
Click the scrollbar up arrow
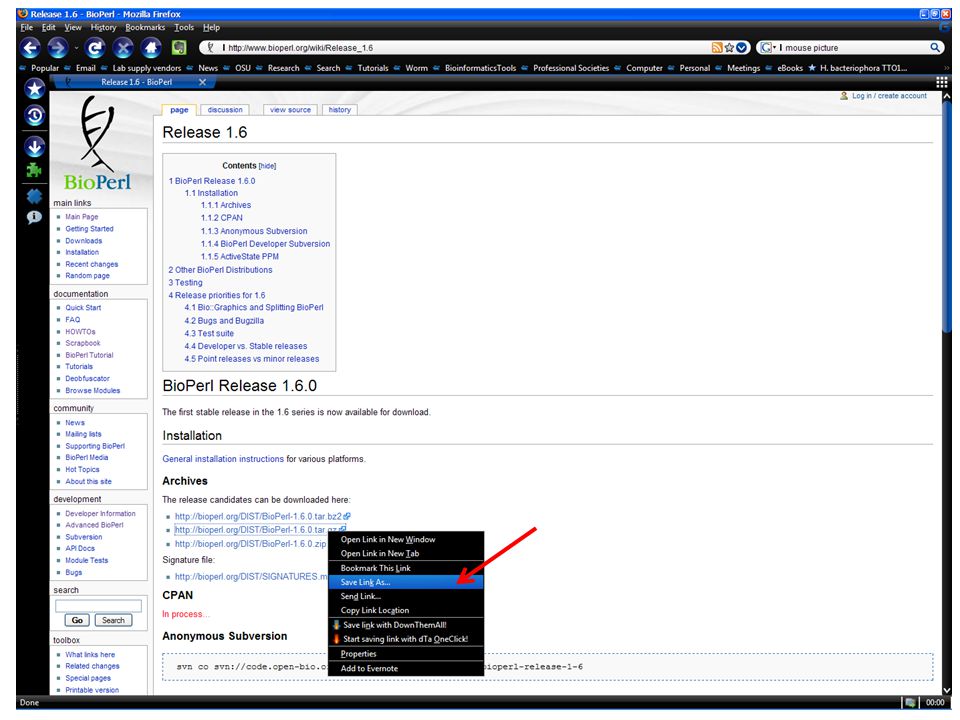(947, 96)
